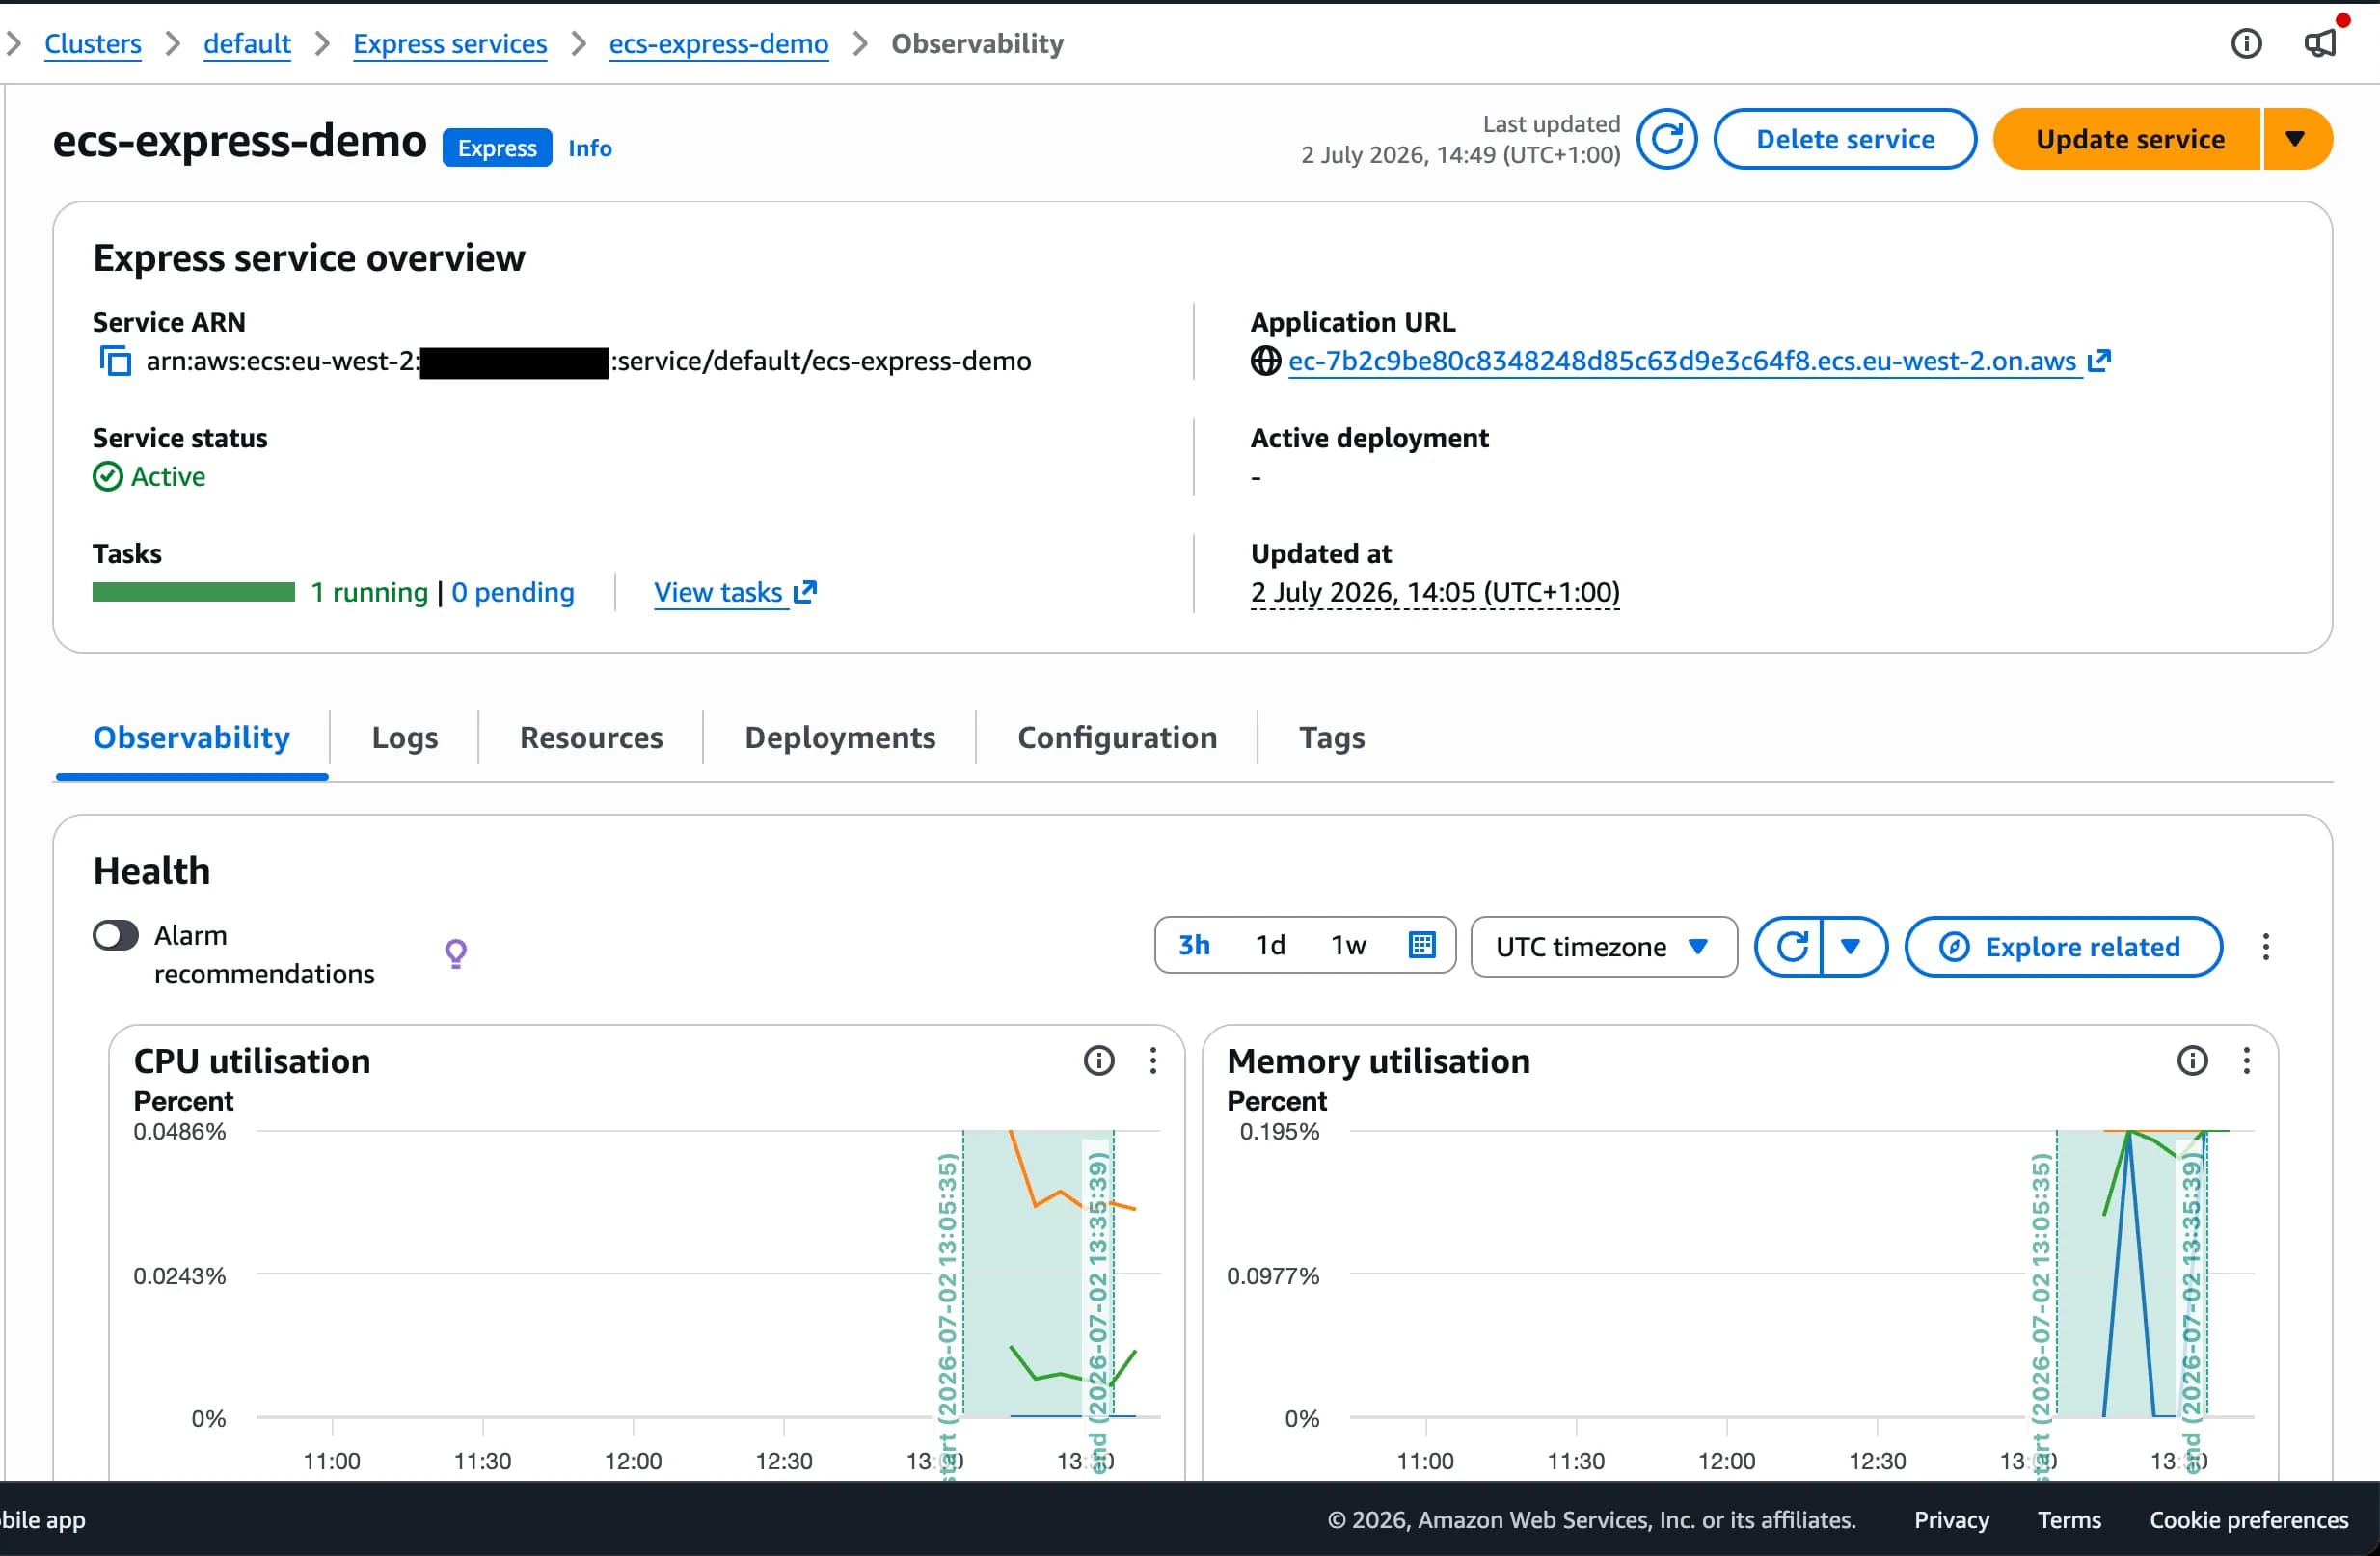
Task: Open Cookie preferences in the footer
Action: (2249, 1519)
